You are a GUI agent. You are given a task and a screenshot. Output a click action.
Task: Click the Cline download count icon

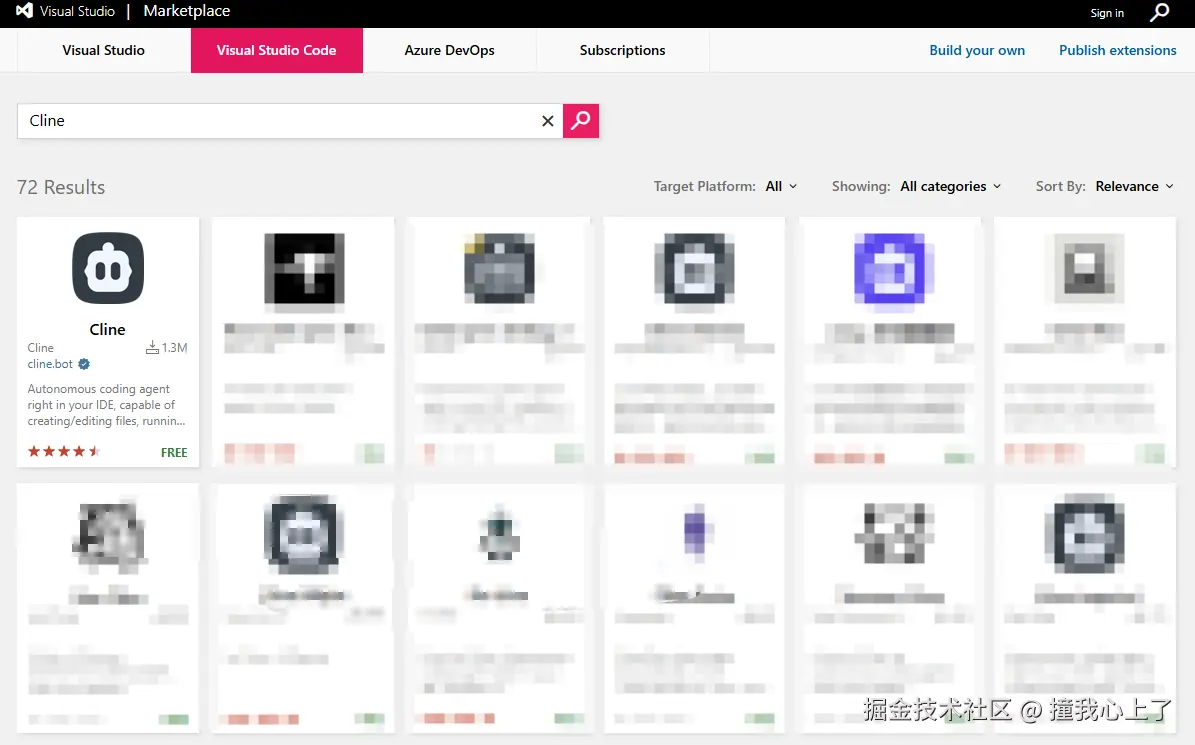[x=152, y=347]
